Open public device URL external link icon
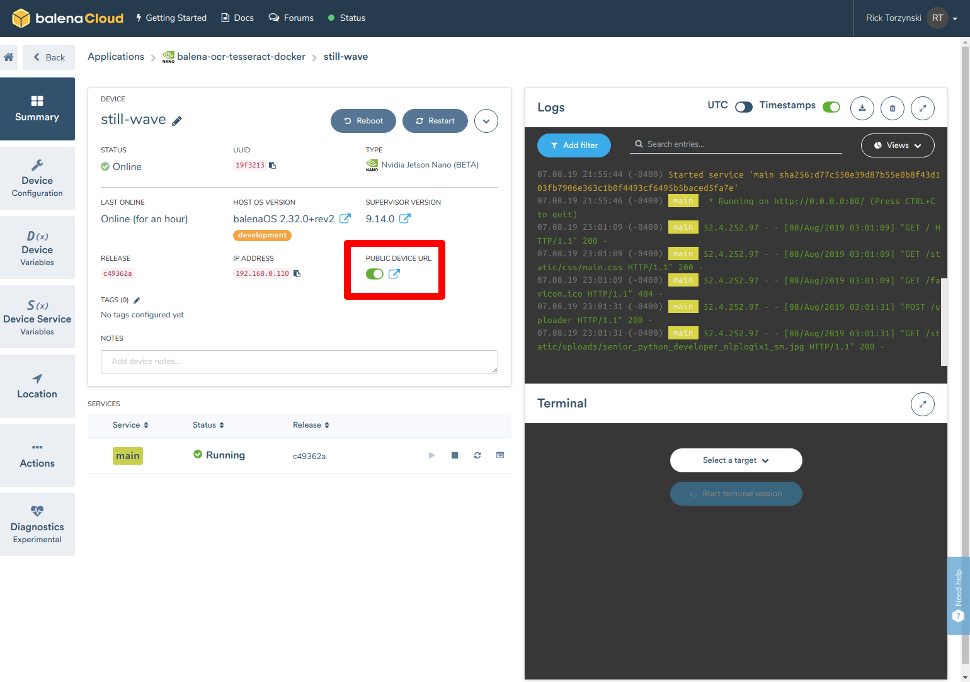 click(394, 274)
